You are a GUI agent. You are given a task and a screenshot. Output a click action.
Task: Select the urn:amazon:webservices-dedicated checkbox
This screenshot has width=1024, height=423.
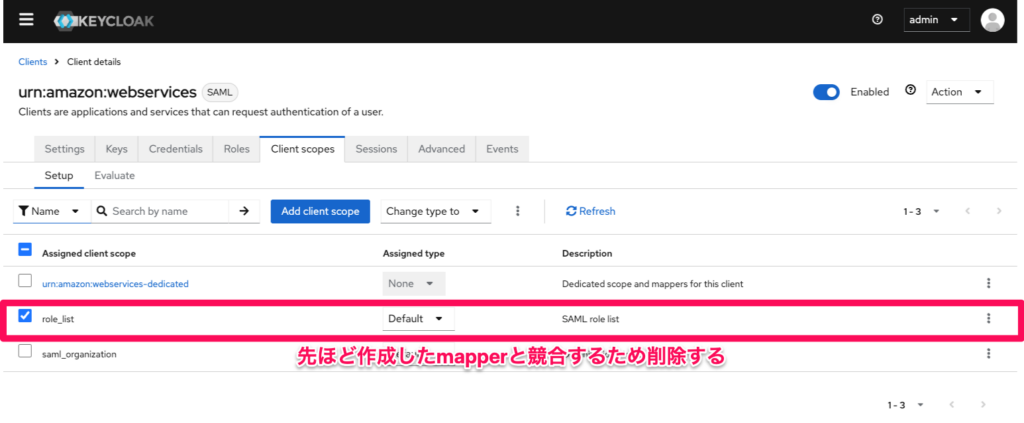26,282
